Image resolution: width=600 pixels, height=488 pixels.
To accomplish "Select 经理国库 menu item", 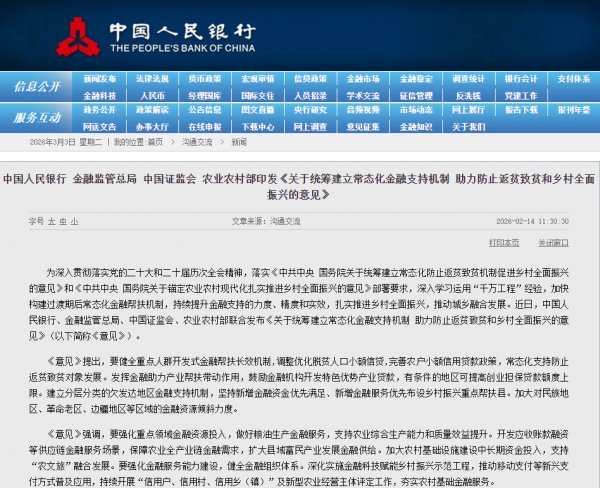I will coord(205,96).
